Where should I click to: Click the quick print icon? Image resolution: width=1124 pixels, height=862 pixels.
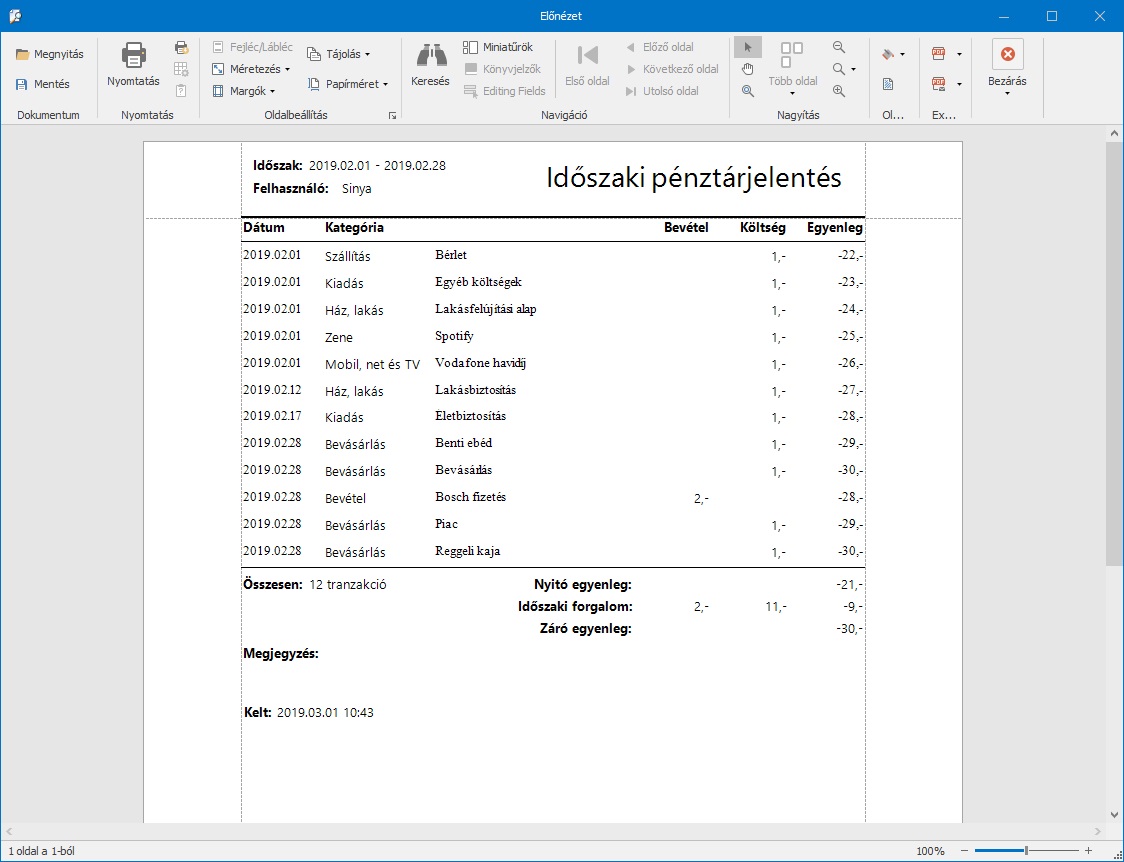[181, 47]
